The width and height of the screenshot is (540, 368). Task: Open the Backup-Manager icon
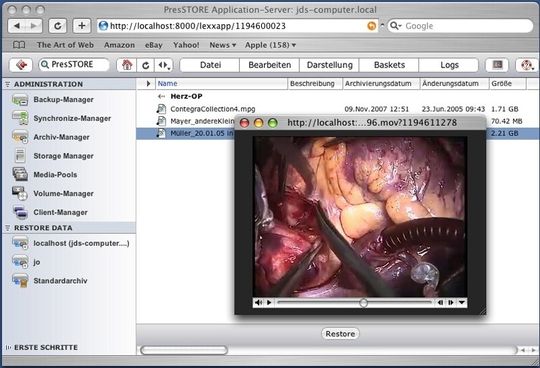tap(20, 100)
